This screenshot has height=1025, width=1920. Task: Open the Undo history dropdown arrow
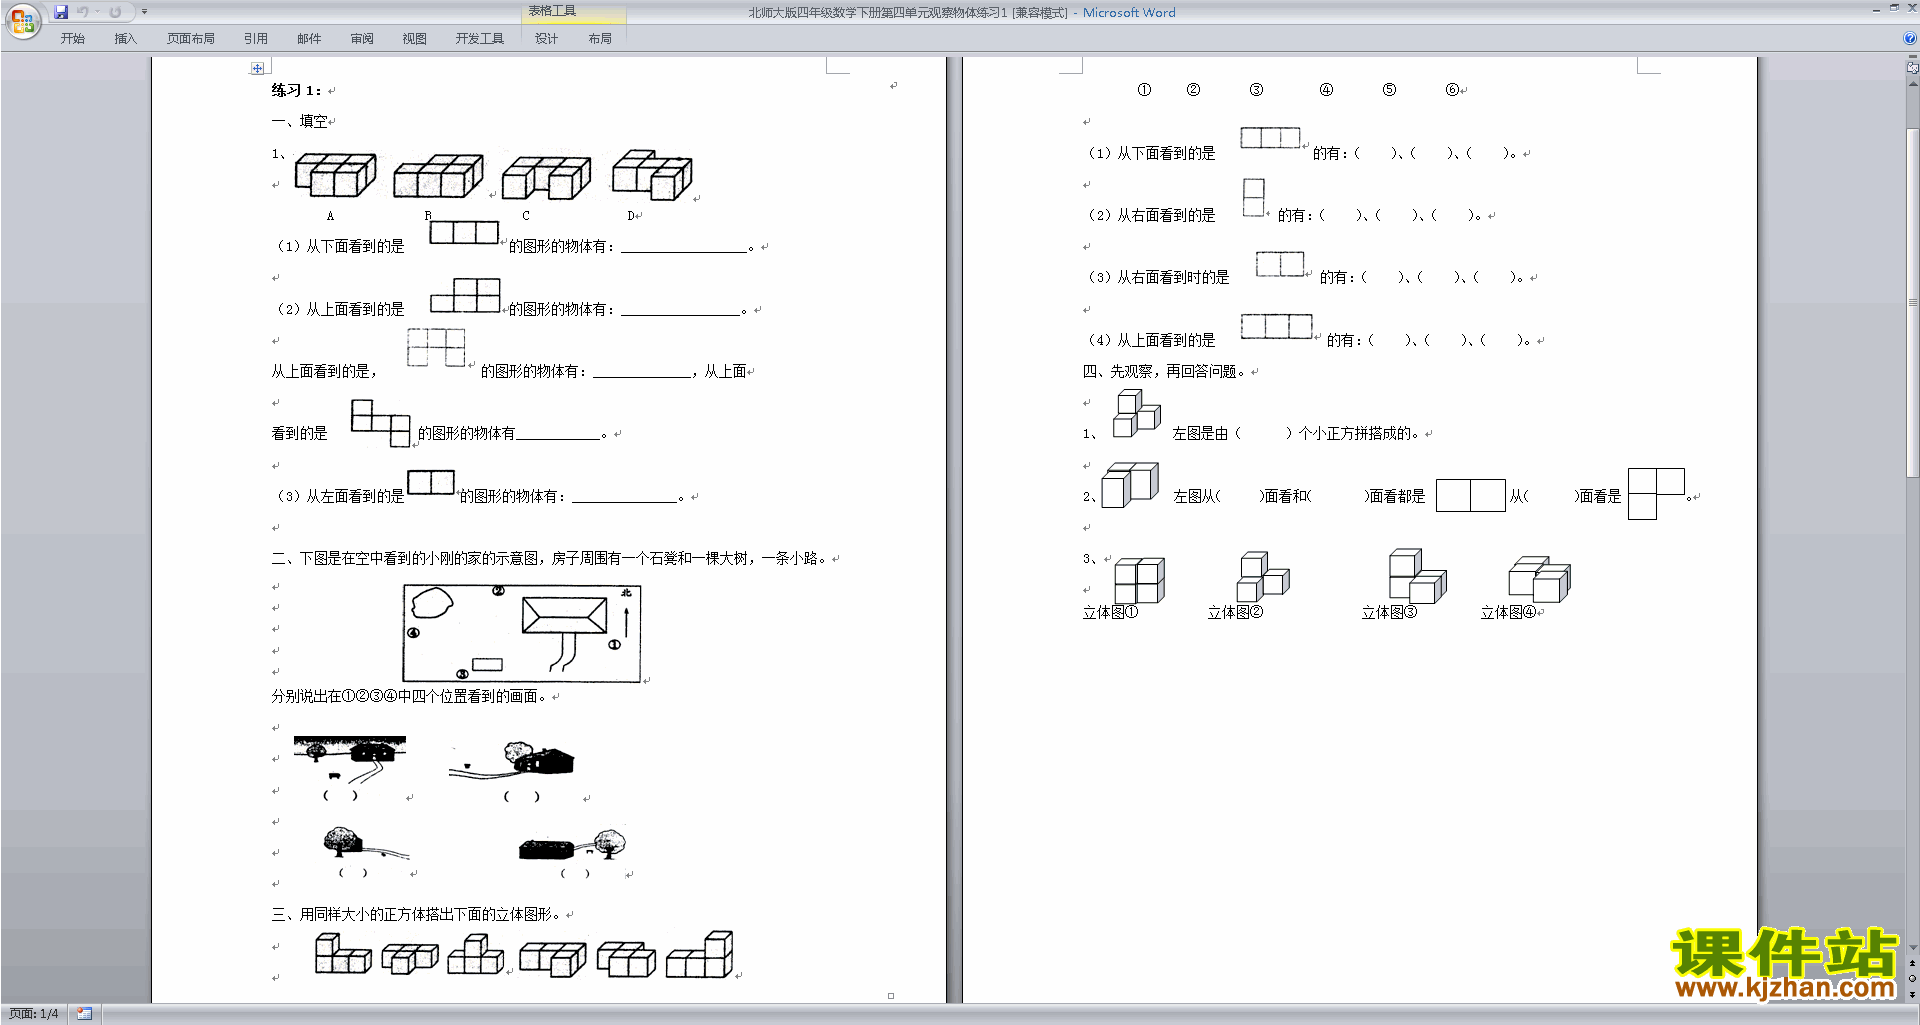(98, 12)
